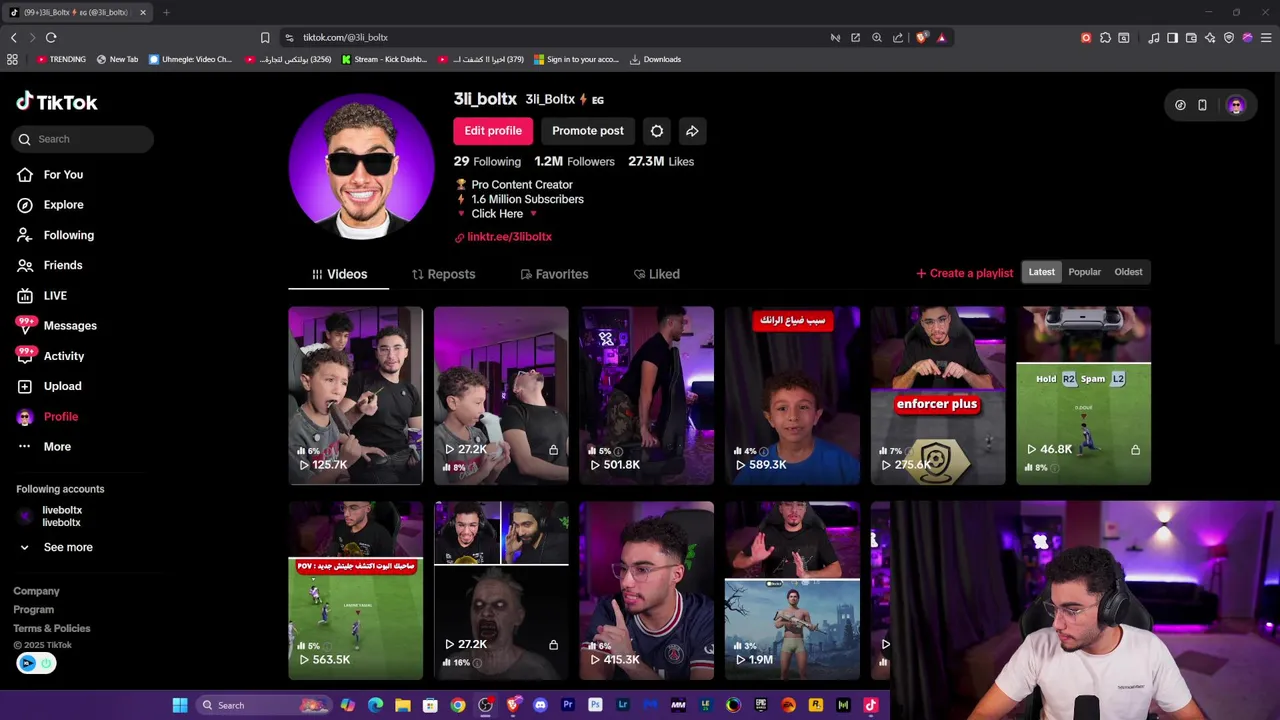Open Program footer link

click(34, 610)
